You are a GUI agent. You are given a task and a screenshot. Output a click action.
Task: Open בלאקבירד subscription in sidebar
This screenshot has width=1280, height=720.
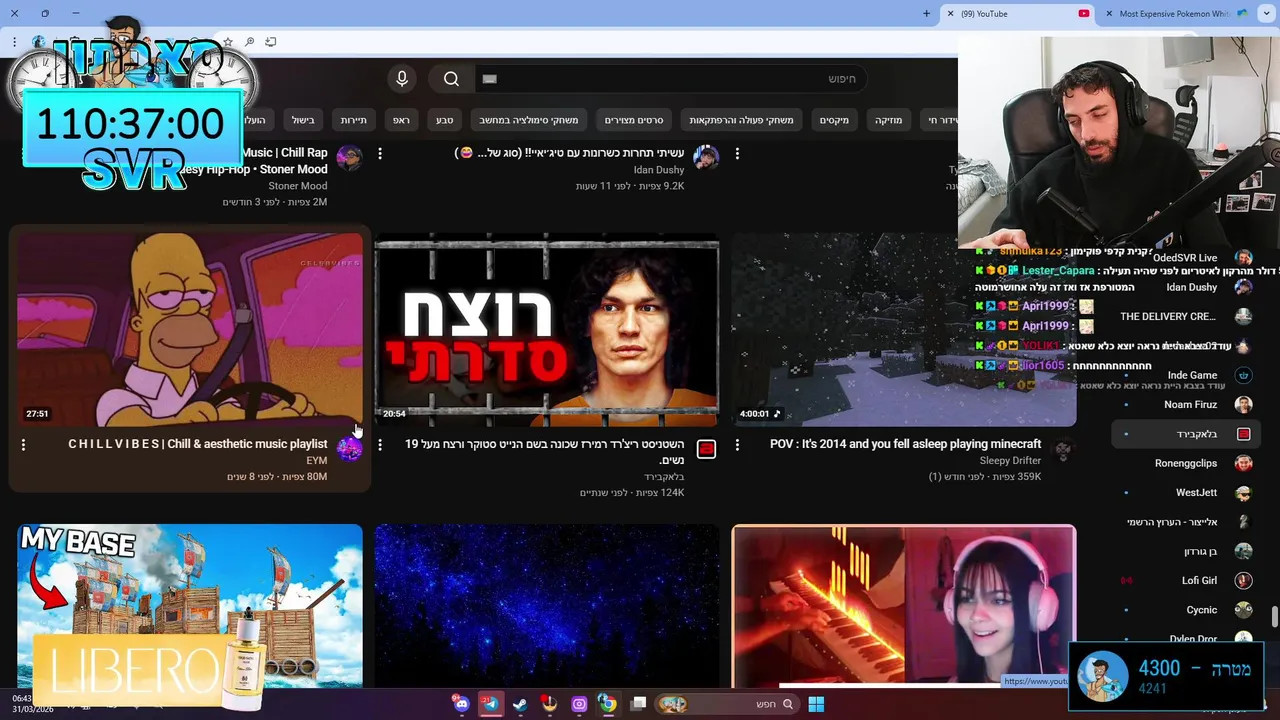(1185, 434)
